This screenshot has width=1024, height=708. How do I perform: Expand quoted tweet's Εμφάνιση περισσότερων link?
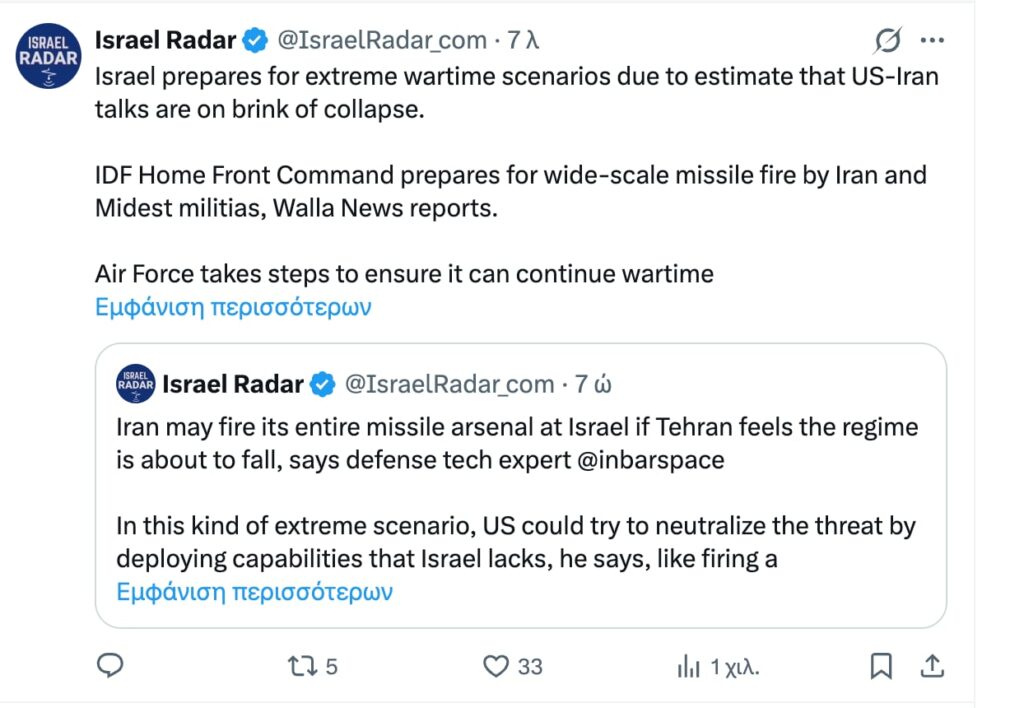[255, 591]
